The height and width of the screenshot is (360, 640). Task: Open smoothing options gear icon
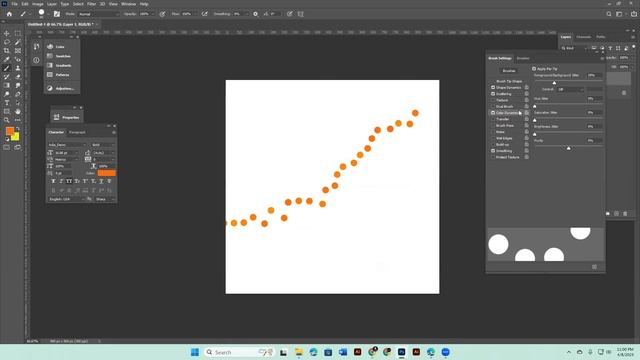256,14
